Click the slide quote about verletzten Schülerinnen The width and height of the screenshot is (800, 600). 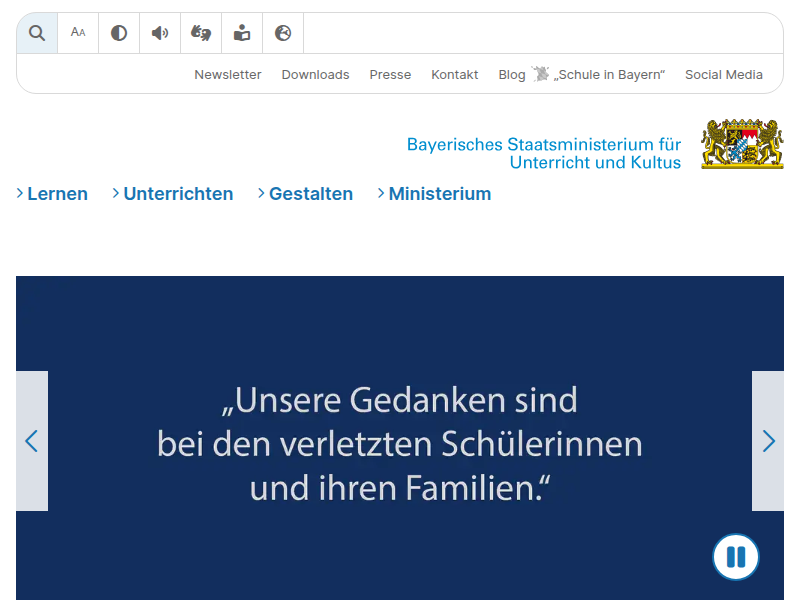400,444
